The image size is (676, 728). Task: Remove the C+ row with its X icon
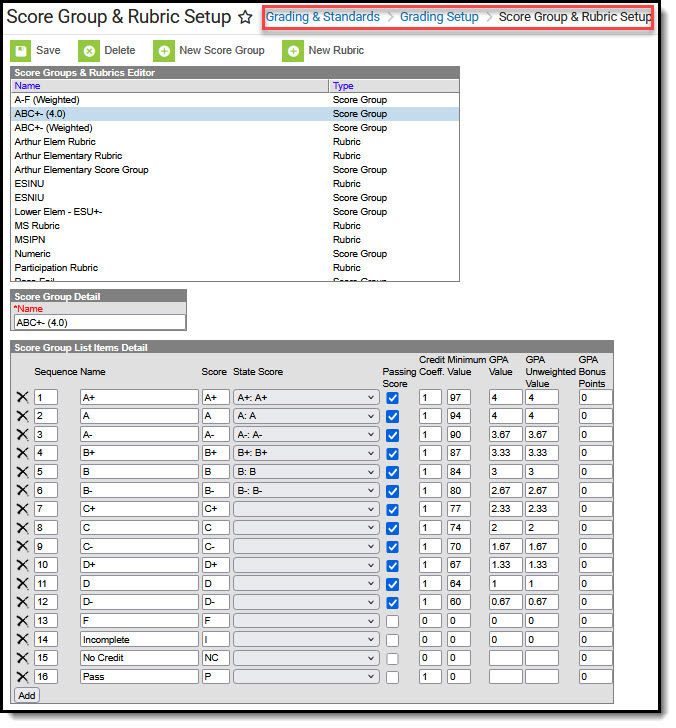click(22, 509)
